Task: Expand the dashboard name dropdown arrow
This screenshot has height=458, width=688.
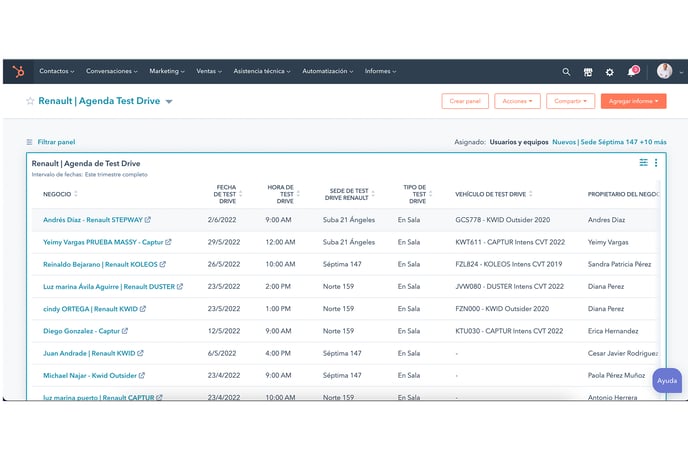Action: (x=169, y=102)
